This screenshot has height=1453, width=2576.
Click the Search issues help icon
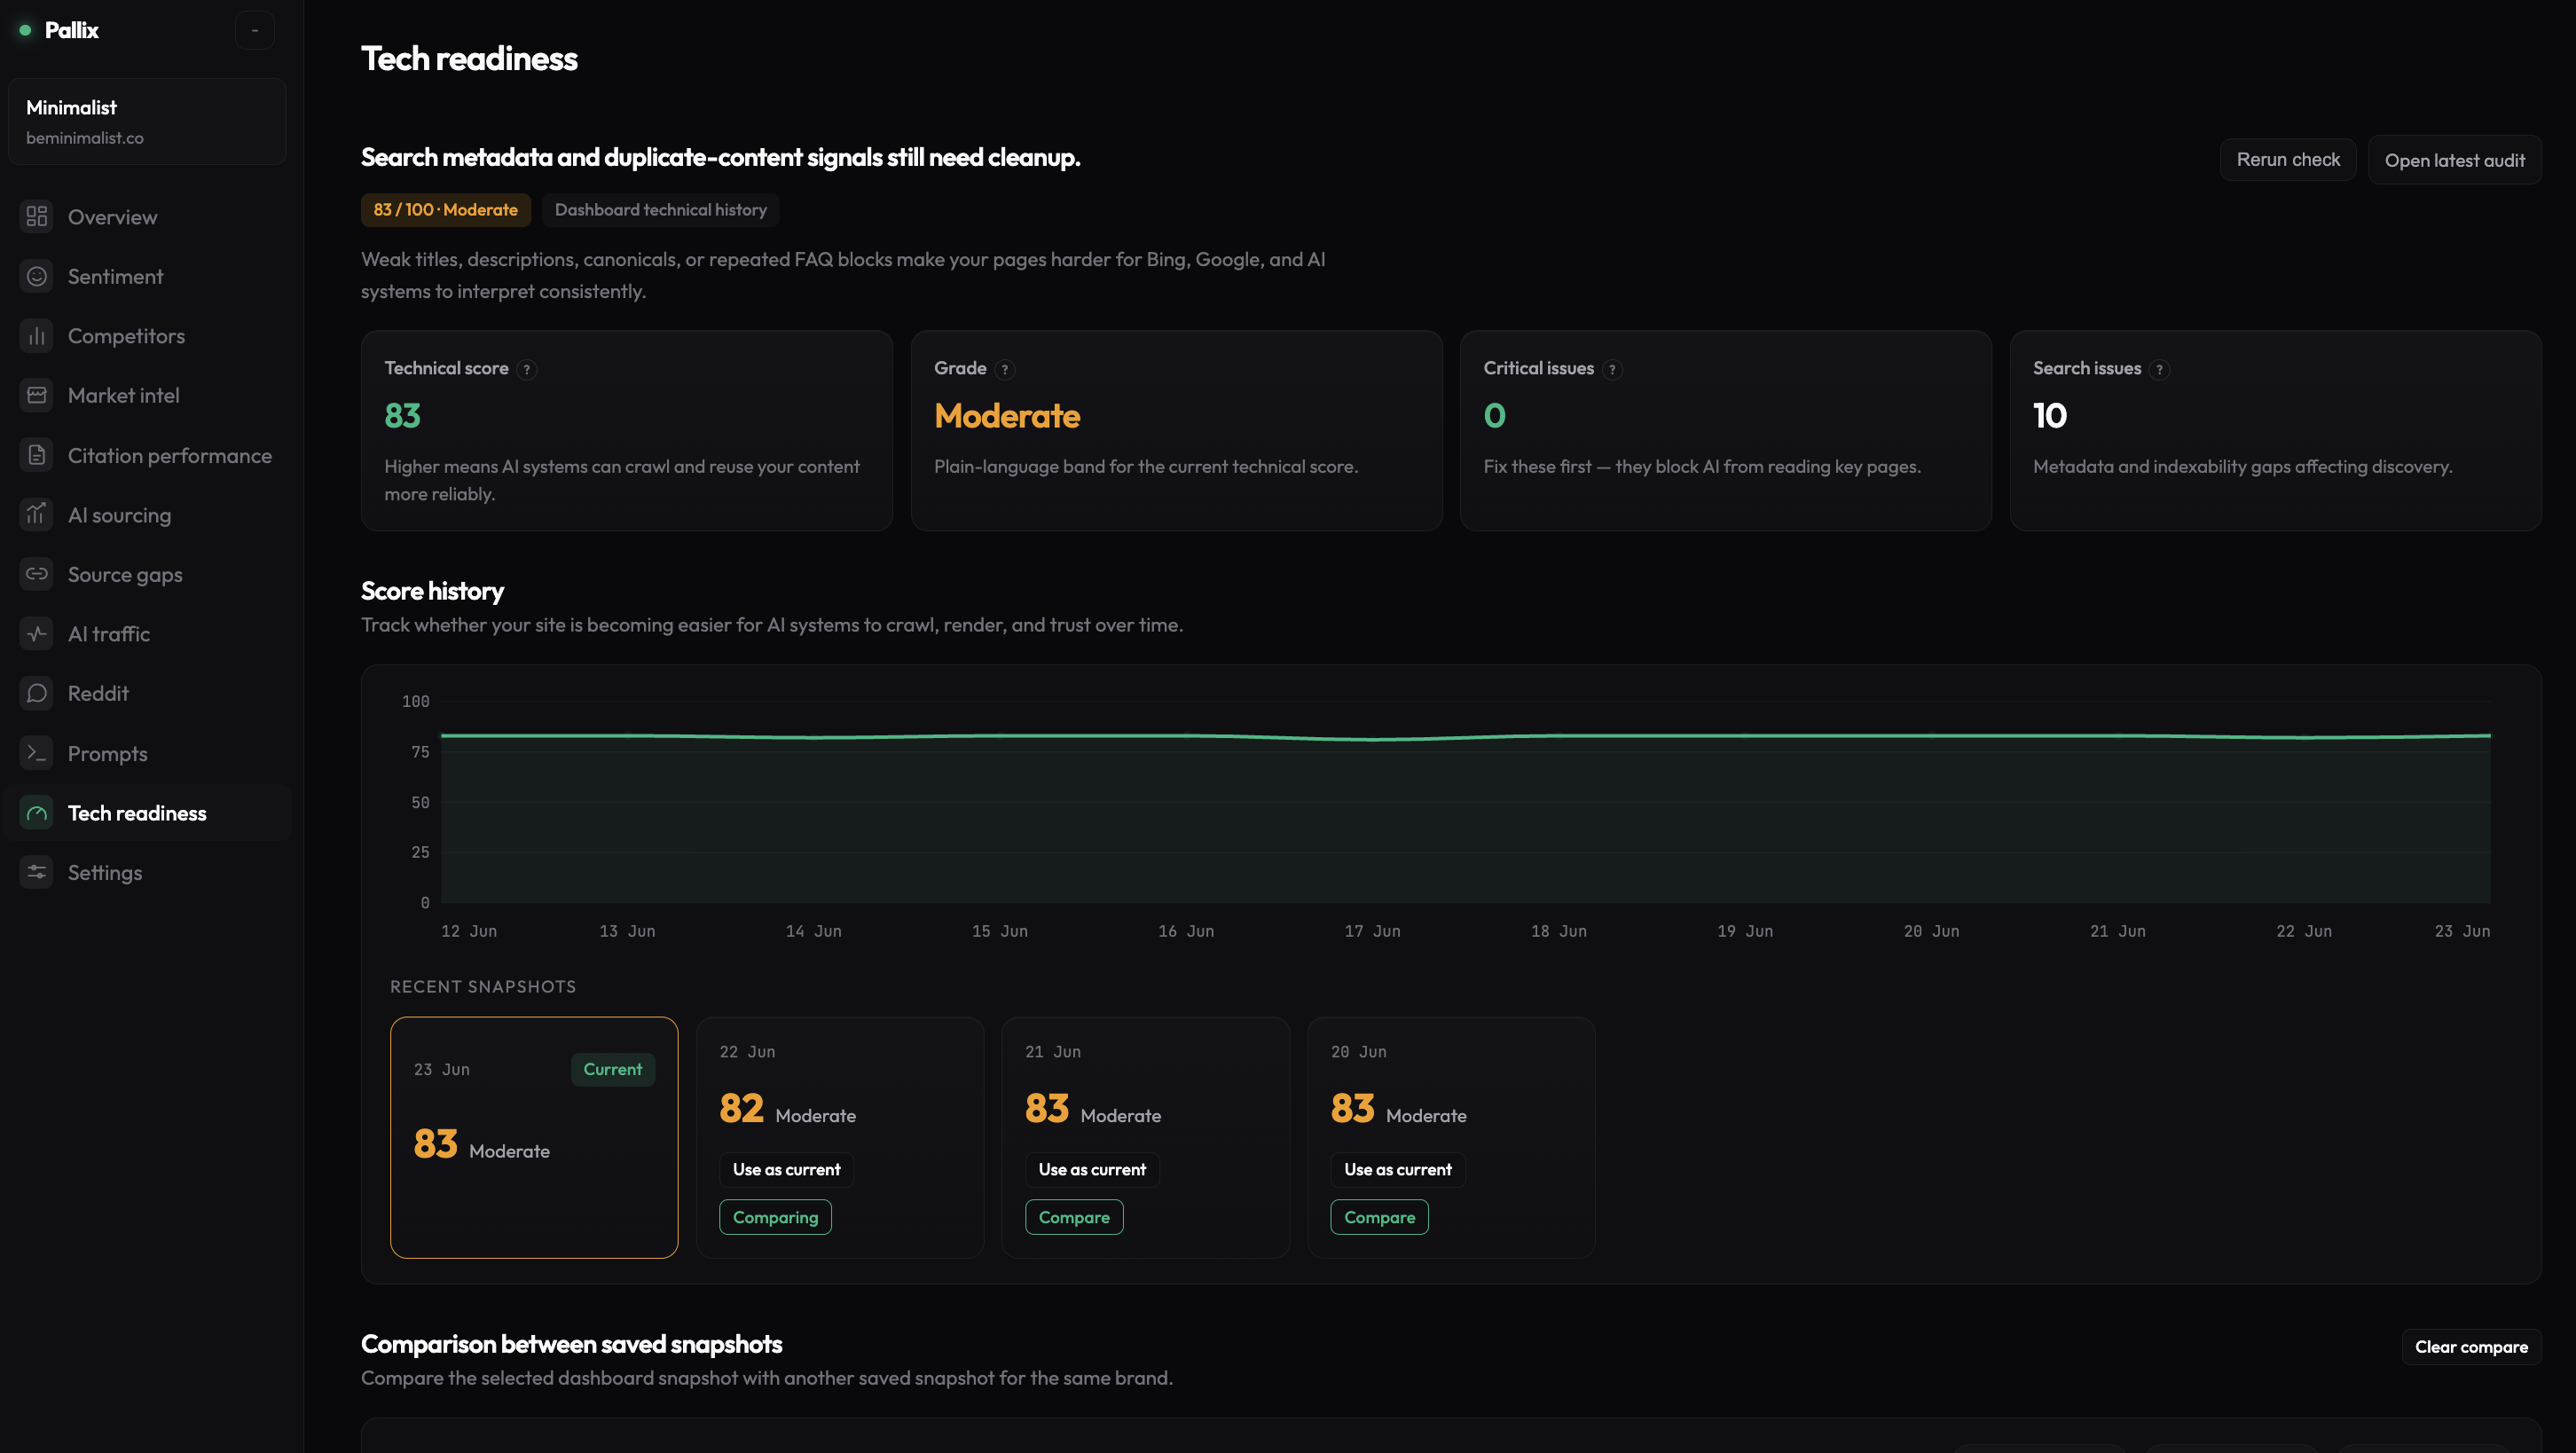click(2159, 369)
